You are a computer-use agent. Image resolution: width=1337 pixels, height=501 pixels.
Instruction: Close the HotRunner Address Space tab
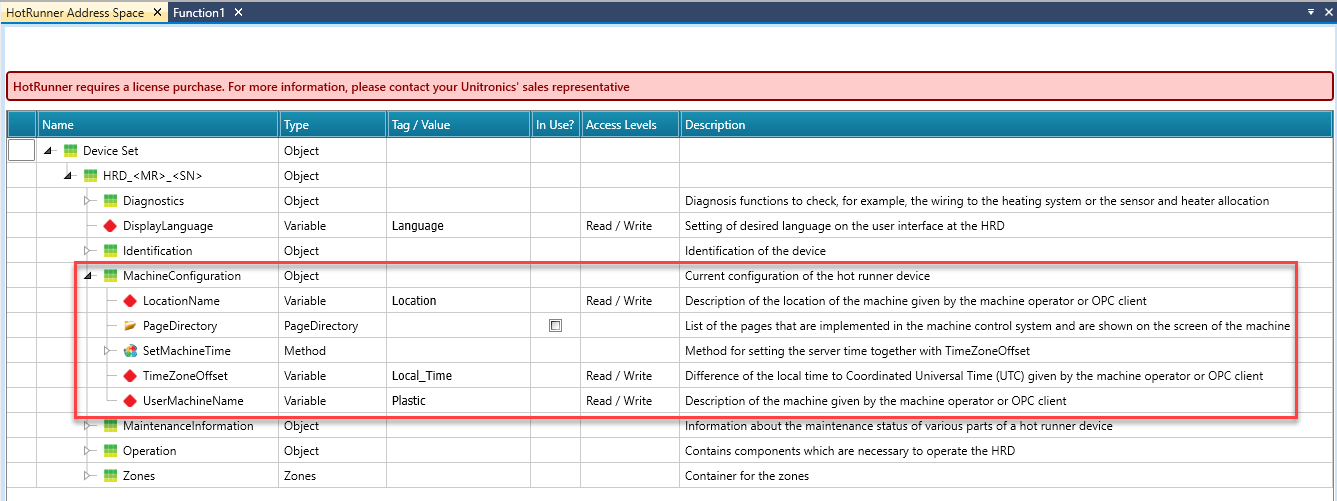tap(158, 13)
